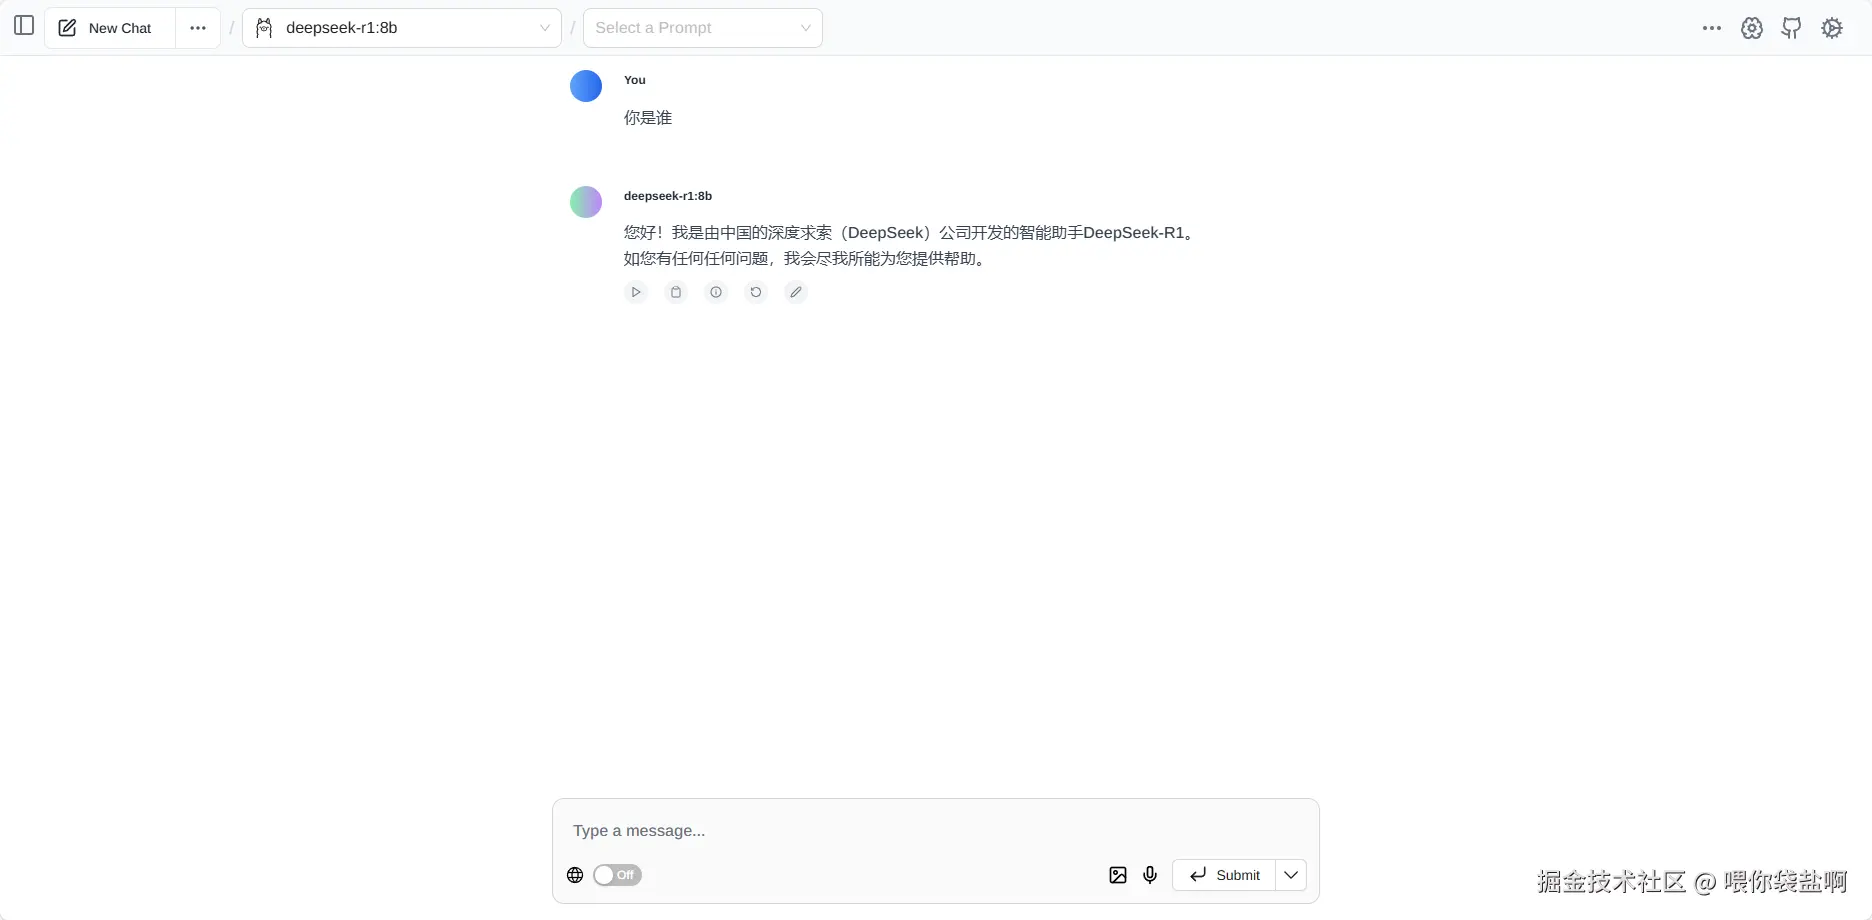Image resolution: width=1872 pixels, height=920 pixels.
Task: Click the You user avatar
Action: [x=586, y=86]
